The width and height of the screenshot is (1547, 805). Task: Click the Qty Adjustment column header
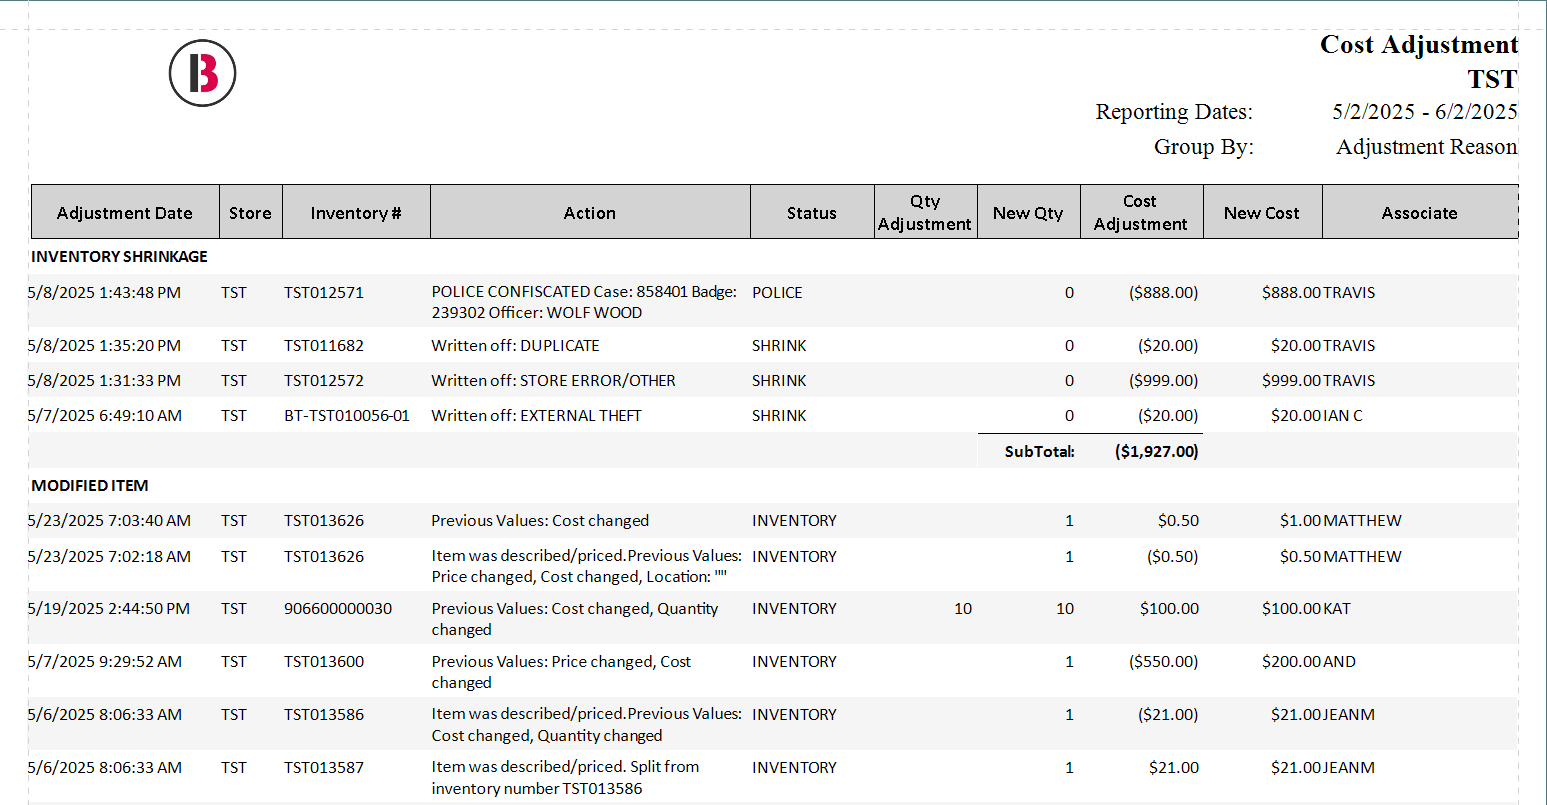[x=925, y=212]
